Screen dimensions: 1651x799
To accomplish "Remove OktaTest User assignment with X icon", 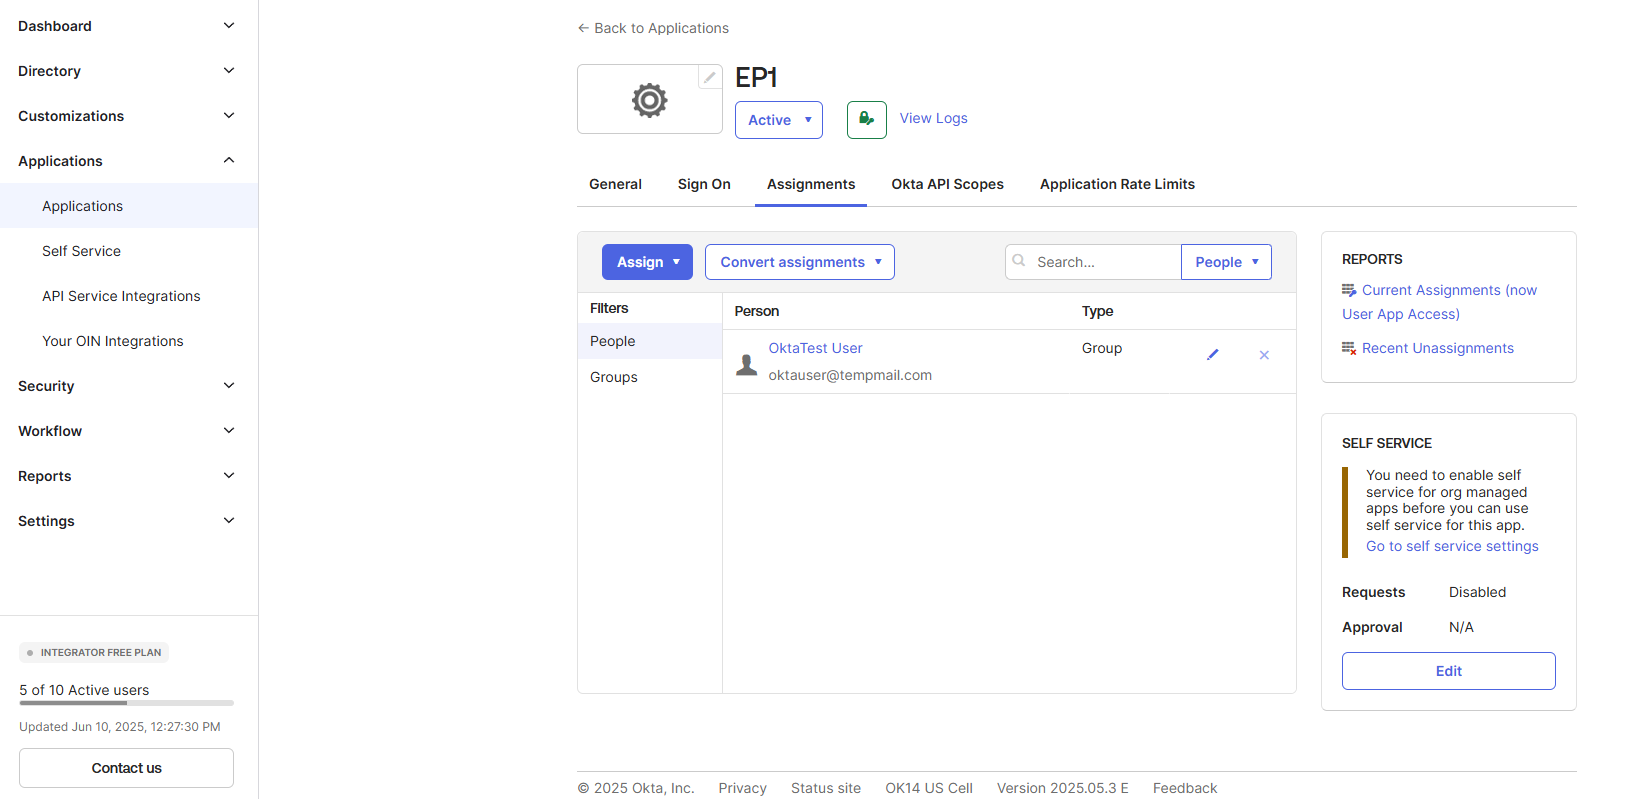I will [1264, 355].
